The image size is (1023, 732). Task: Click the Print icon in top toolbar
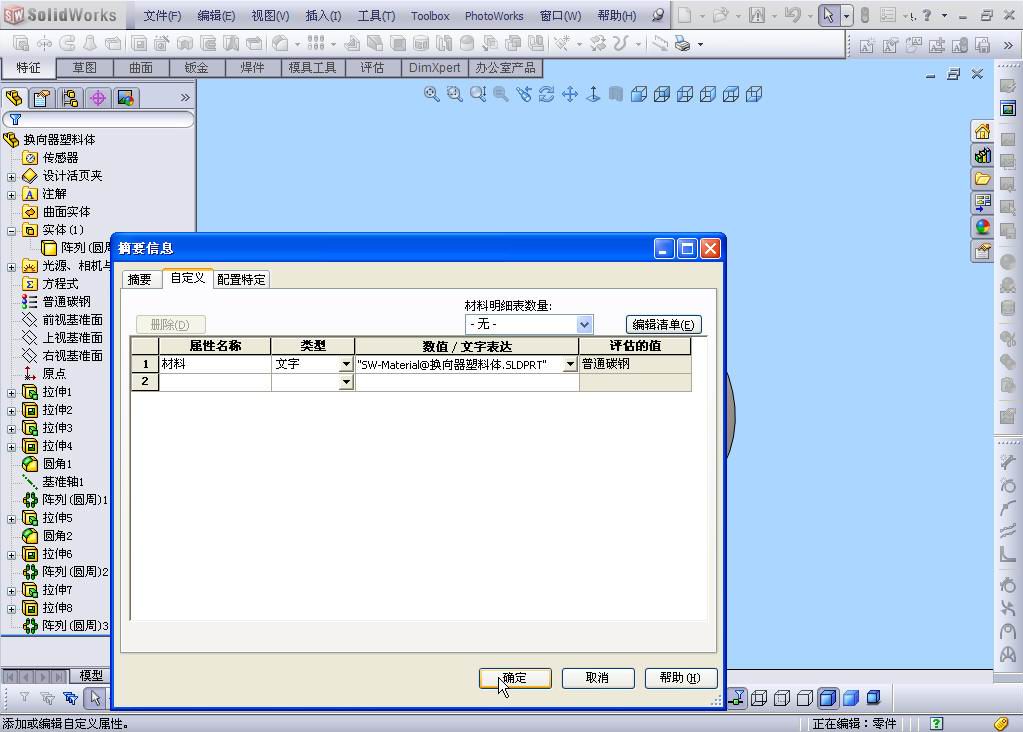click(x=682, y=44)
